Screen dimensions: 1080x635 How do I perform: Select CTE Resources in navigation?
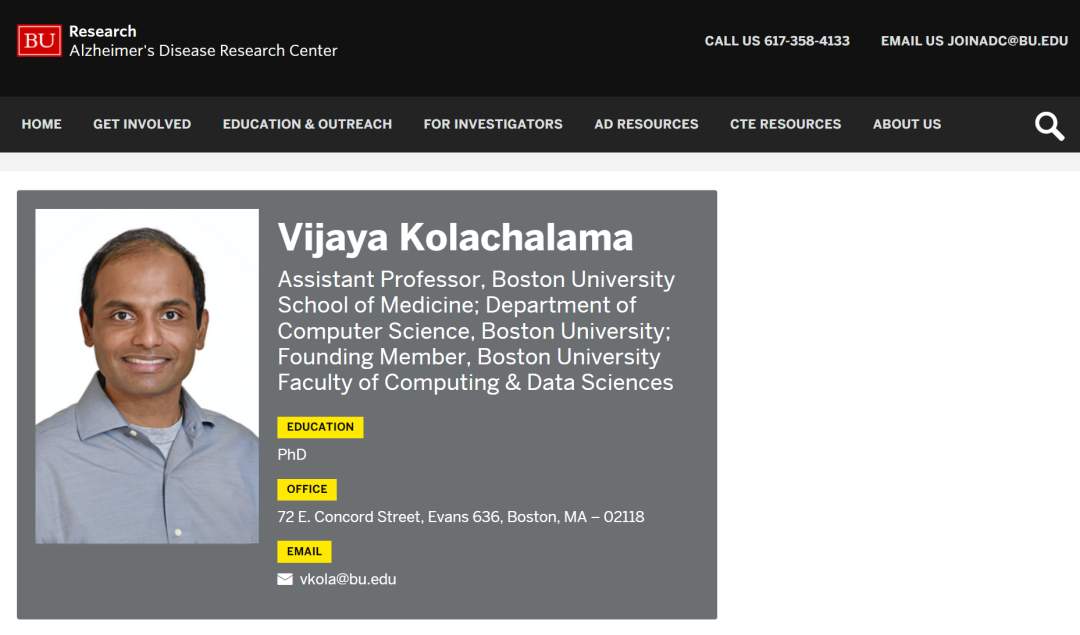(785, 124)
